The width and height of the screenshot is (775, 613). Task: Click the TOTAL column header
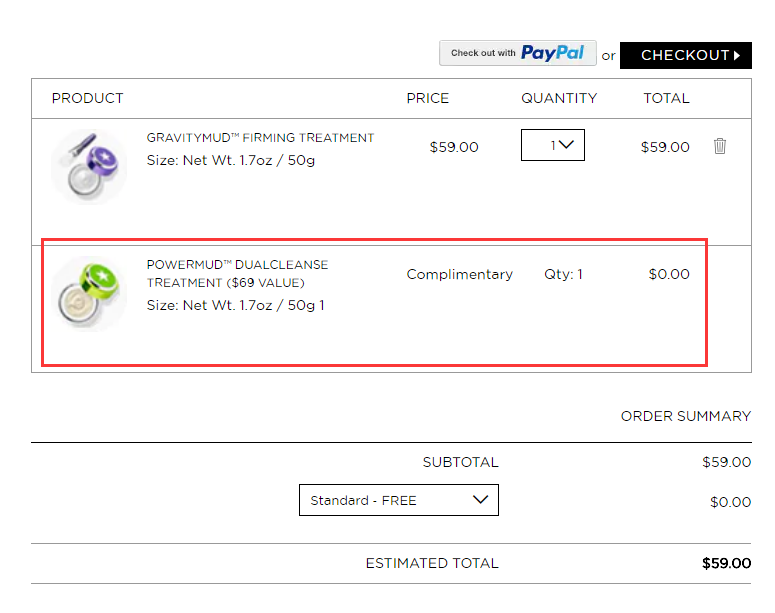pos(666,98)
